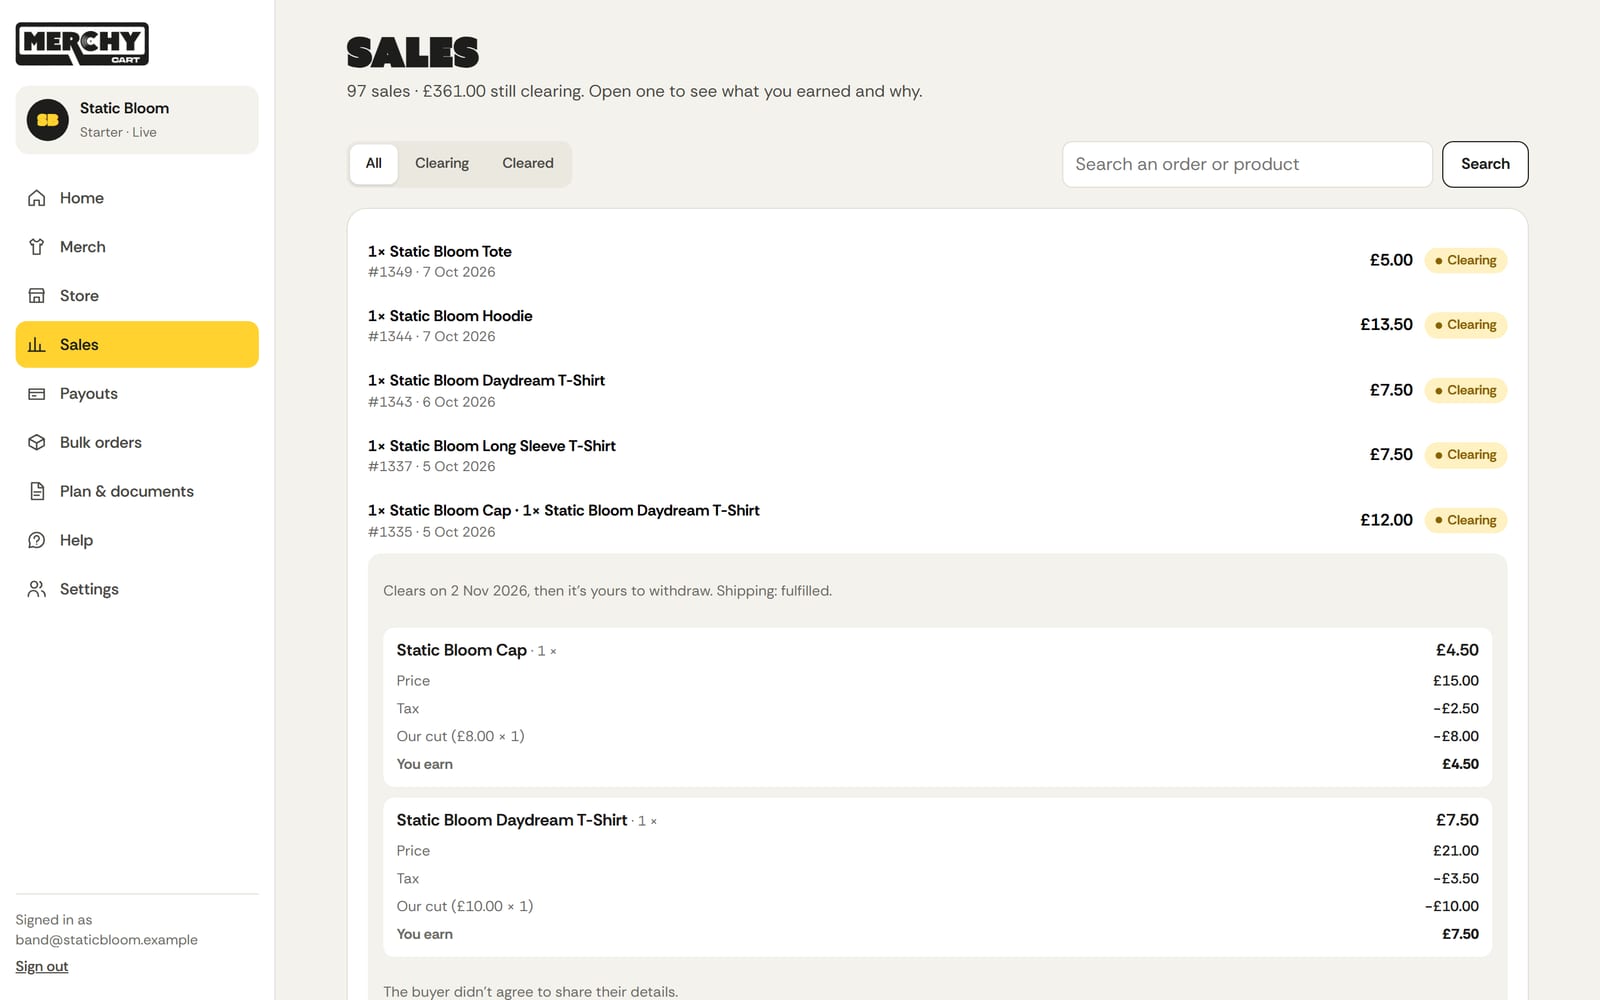This screenshot has width=1600, height=1000.
Task: Open Settings from sidebar
Action: coord(137,589)
